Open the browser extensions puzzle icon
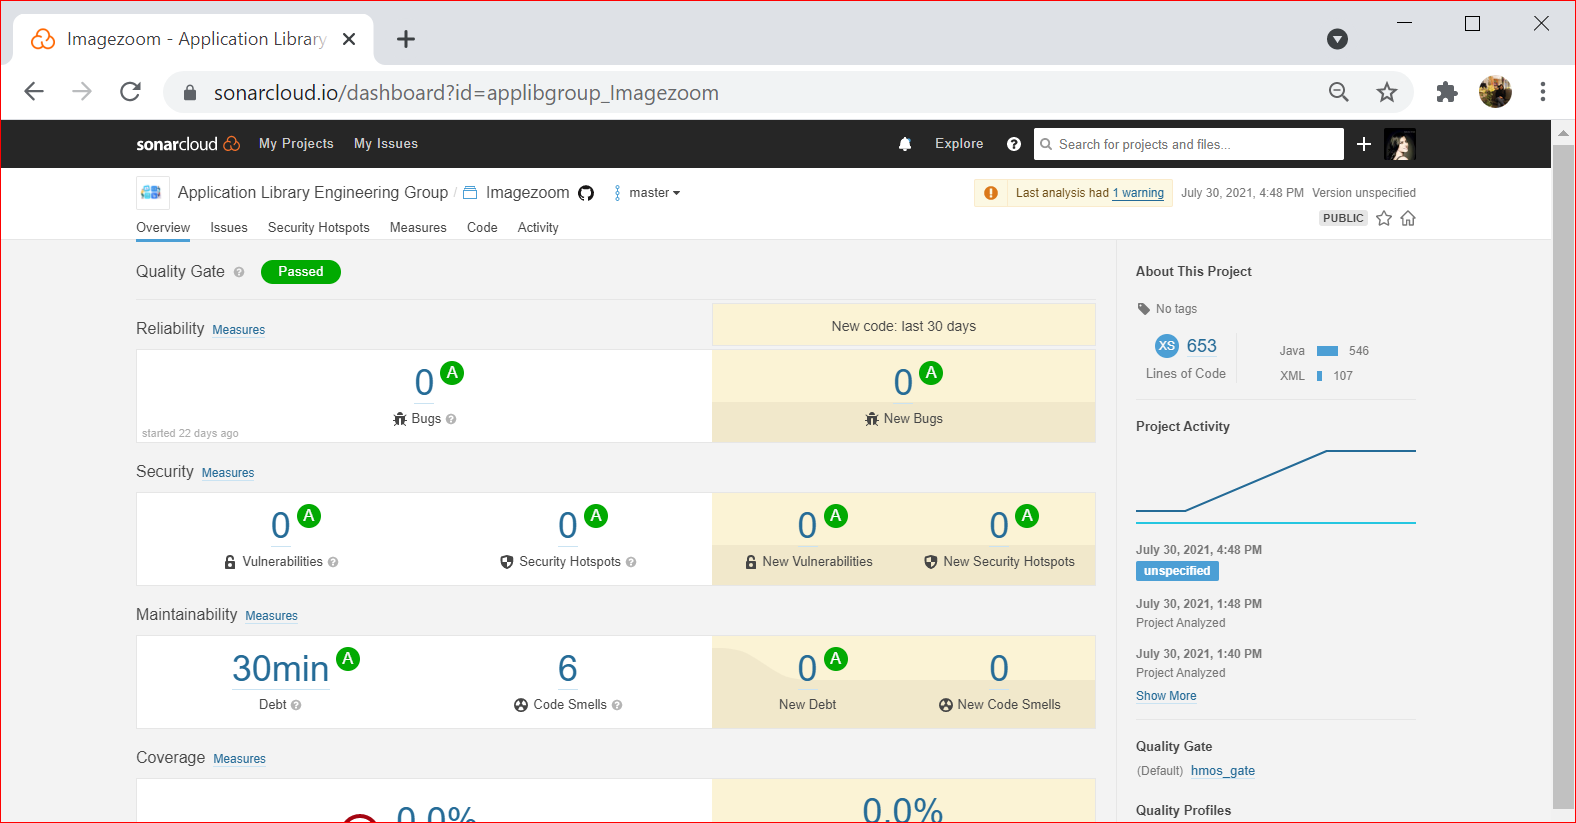Viewport: 1576px width, 823px height. point(1447,92)
